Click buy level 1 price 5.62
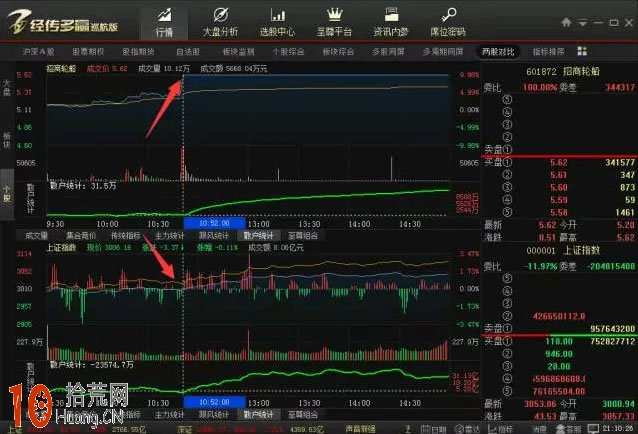 558,163
